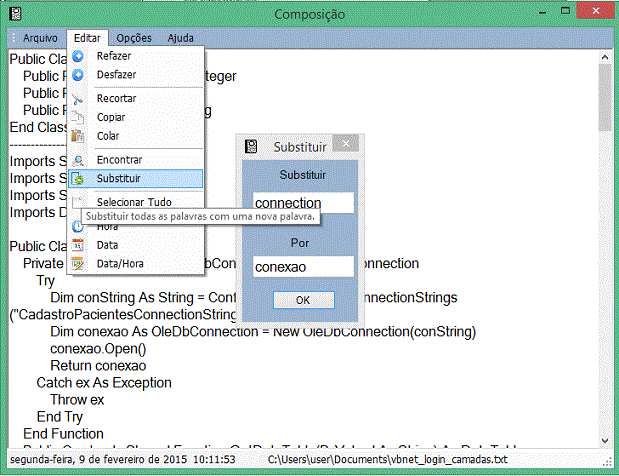Click the 'Throw ex' code line
The width and height of the screenshot is (619, 476).
click(77, 400)
